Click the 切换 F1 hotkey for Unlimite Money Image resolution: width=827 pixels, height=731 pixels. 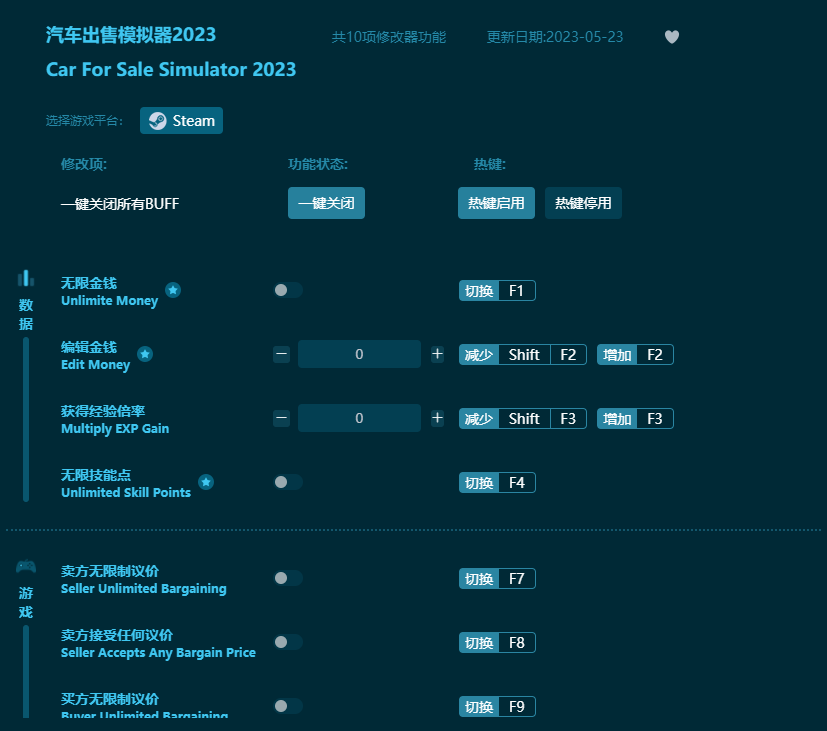497,291
